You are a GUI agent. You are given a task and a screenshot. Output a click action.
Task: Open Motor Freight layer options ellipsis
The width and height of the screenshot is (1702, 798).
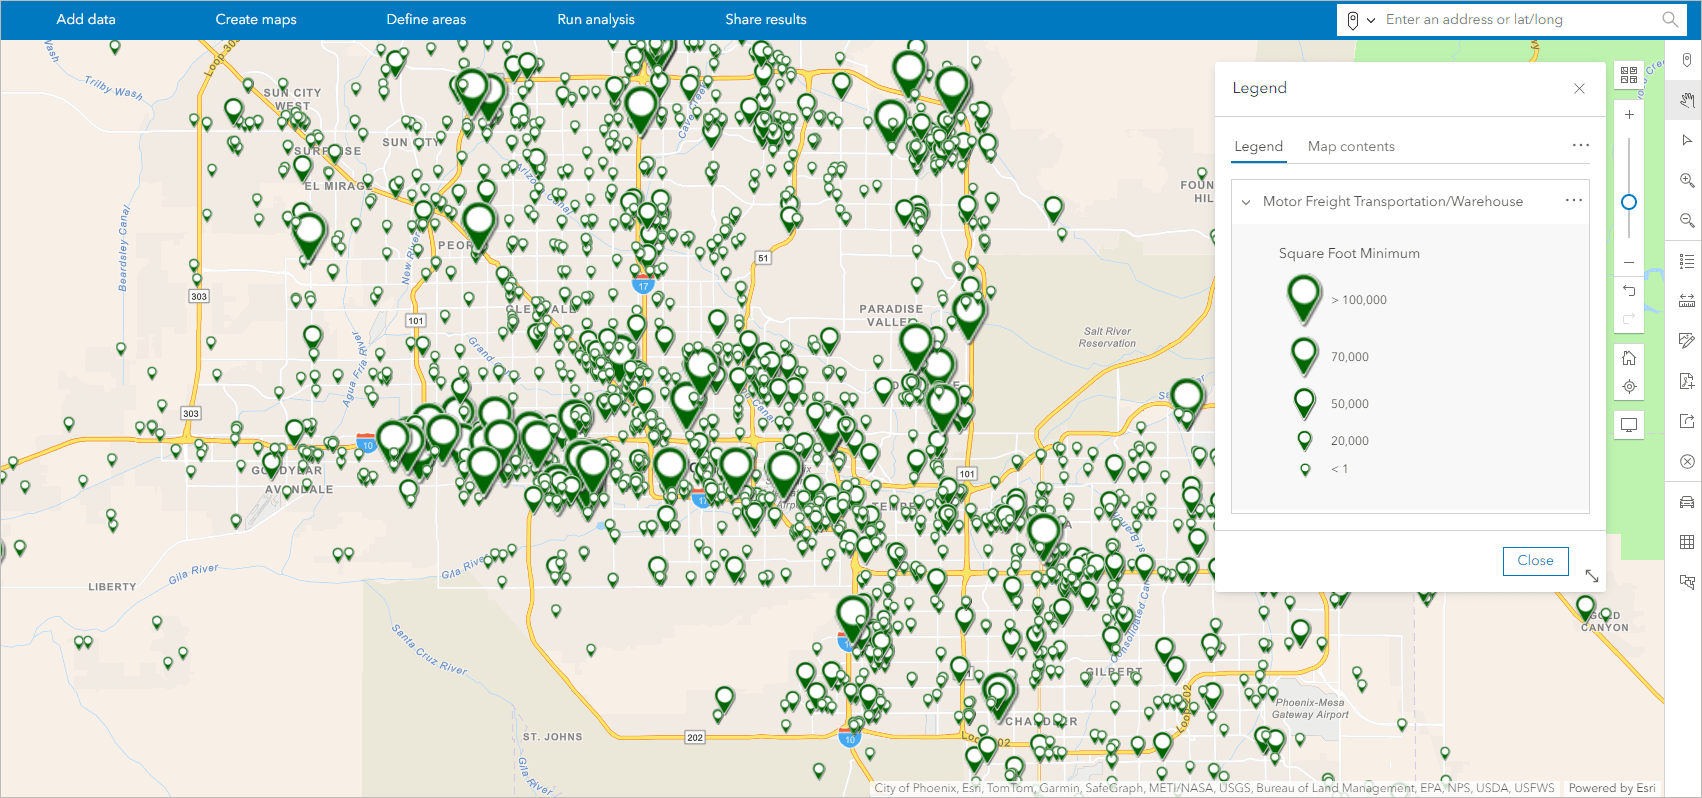click(x=1574, y=200)
